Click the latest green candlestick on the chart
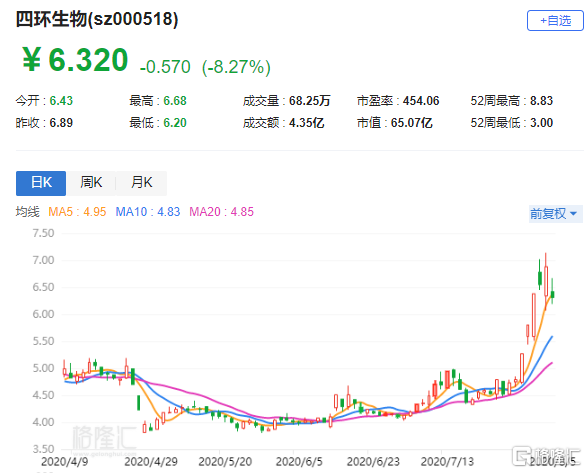 point(552,294)
